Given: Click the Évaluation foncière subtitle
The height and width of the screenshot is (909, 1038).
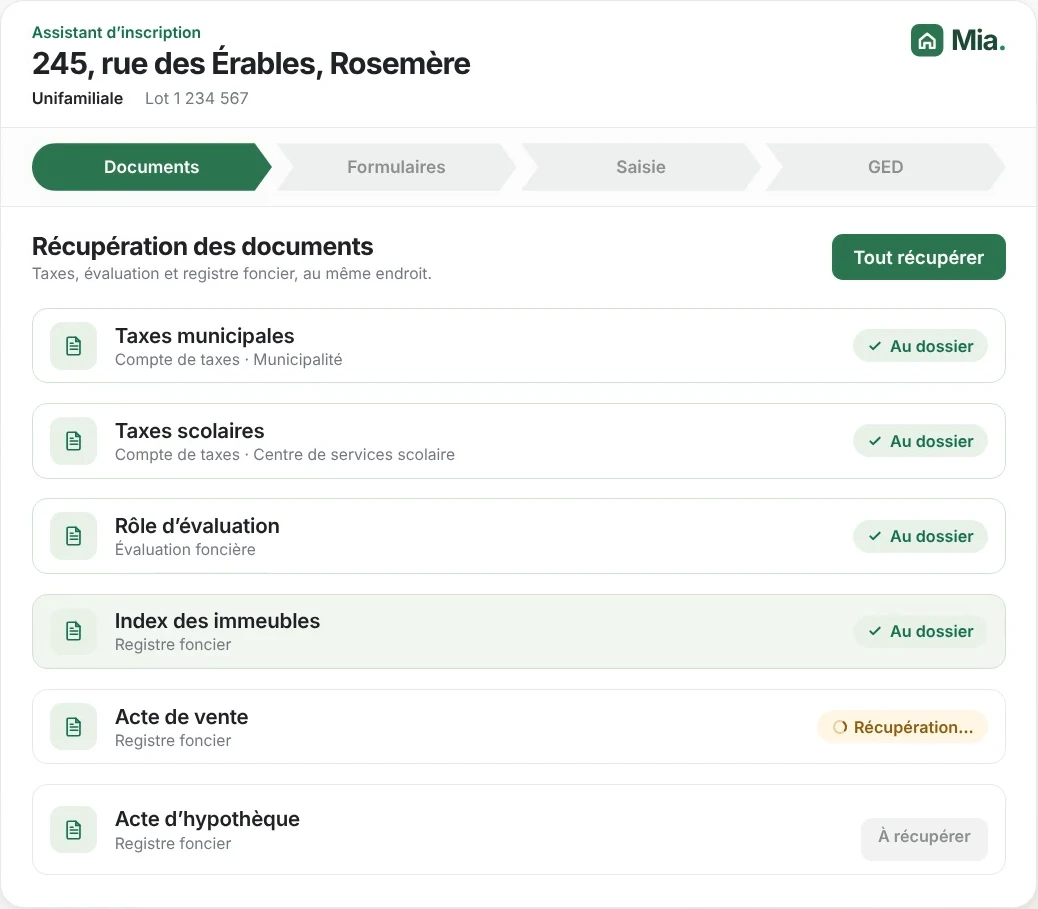Looking at the screenshot, I should pos(185,550).
